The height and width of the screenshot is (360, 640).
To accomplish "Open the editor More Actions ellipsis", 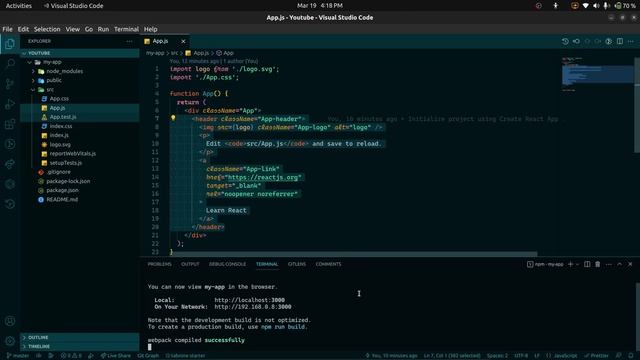I will [x=631, y=41].
